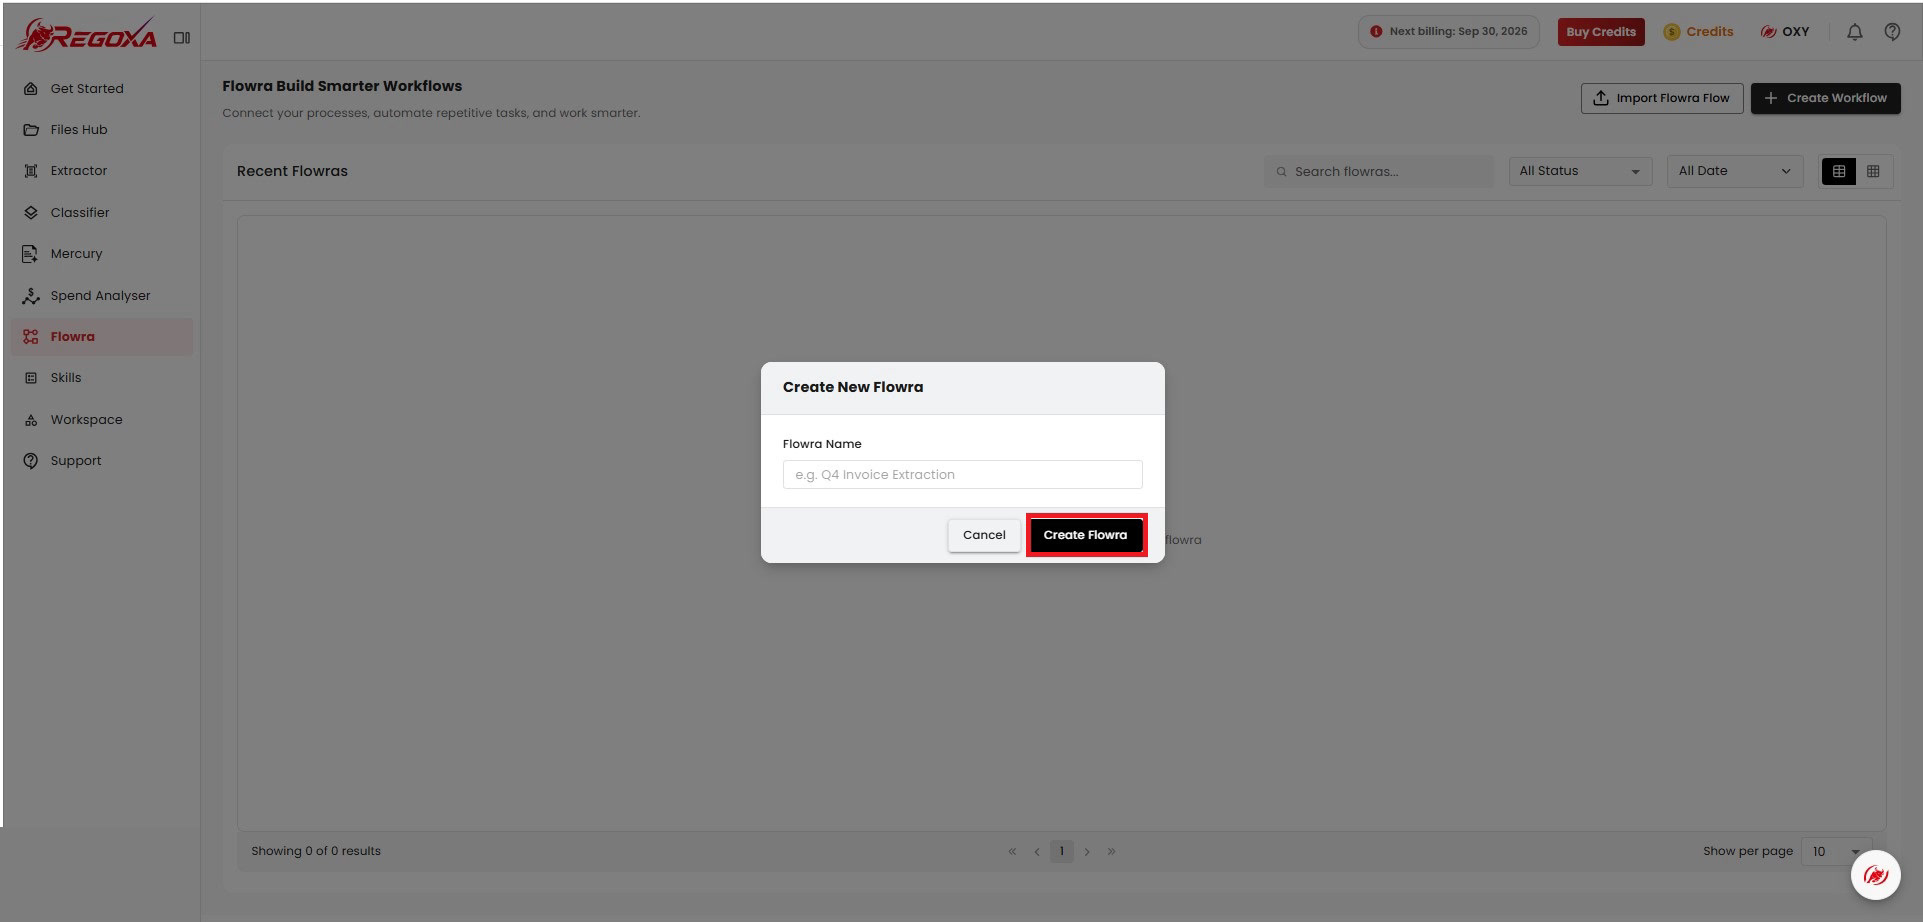
Task: Jump to last page arrow
Action: [1111, 852]
